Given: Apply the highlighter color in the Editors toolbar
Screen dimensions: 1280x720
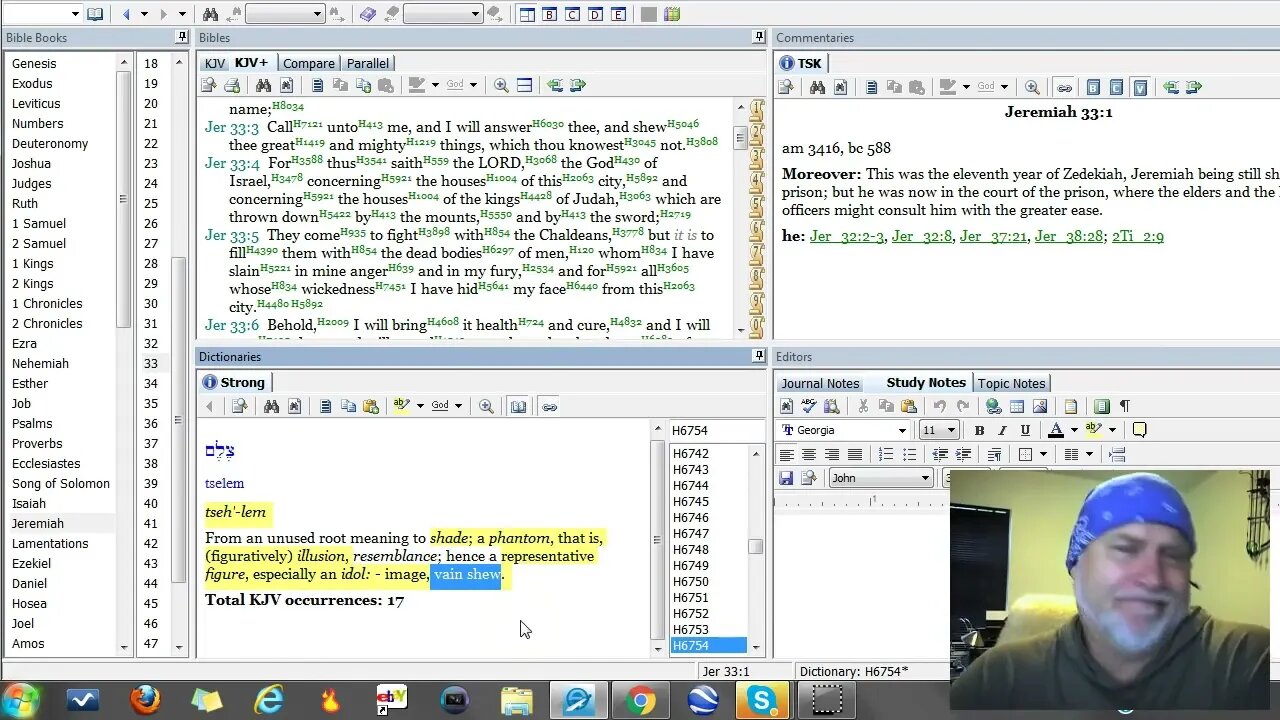Looking at the screenshot, I should click(x=1093, y=430).
